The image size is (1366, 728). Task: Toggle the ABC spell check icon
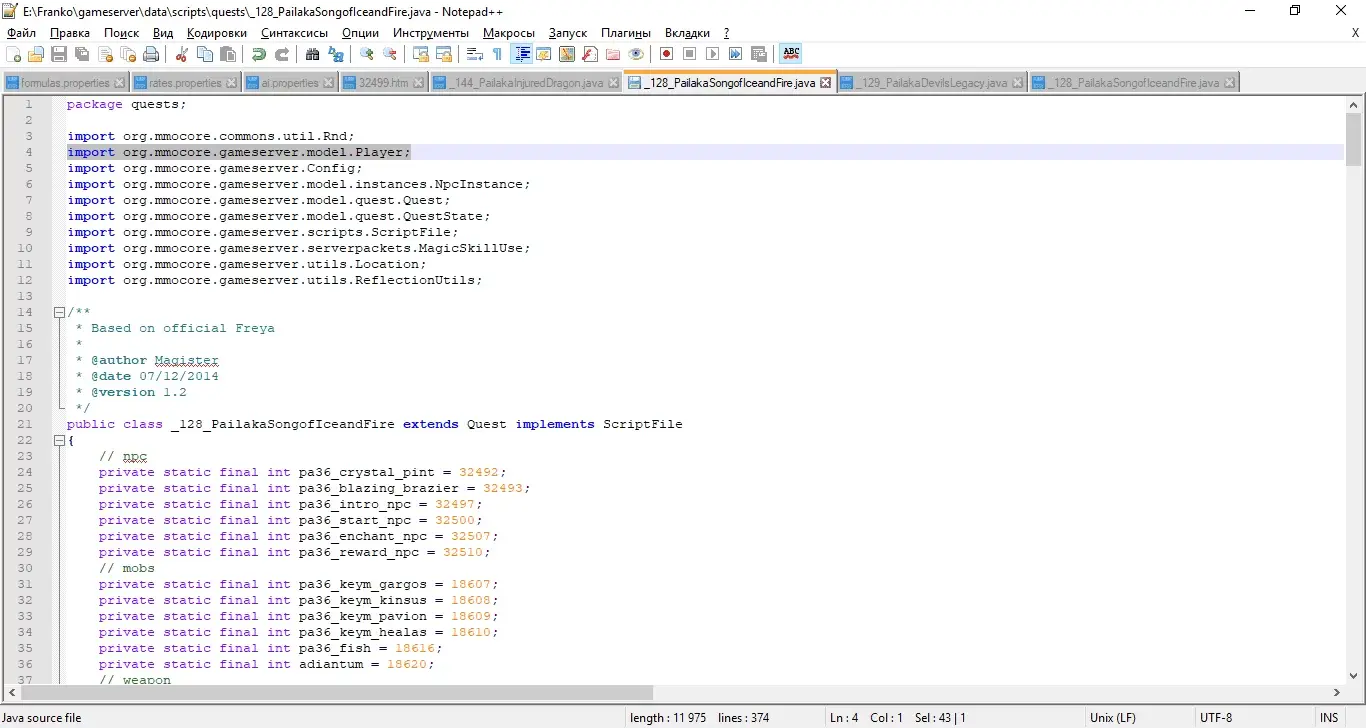pos(791,54)
